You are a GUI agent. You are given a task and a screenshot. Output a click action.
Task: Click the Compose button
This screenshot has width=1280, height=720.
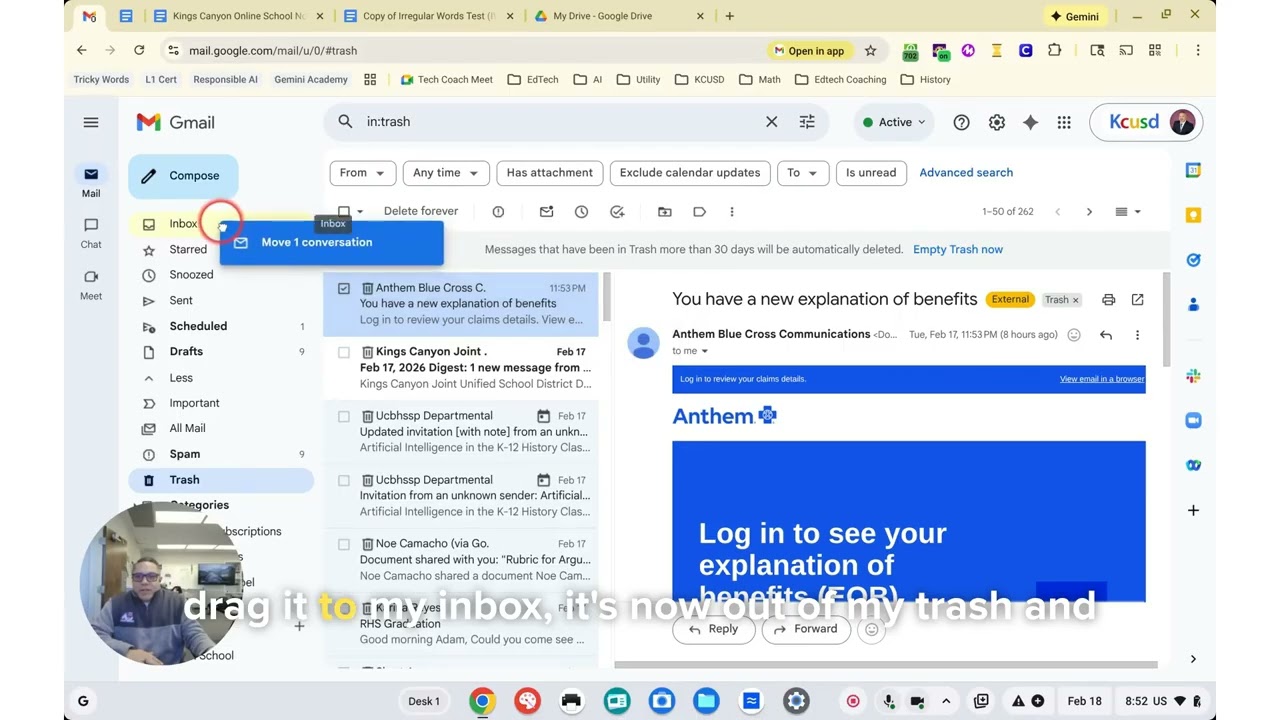(183, 176)
